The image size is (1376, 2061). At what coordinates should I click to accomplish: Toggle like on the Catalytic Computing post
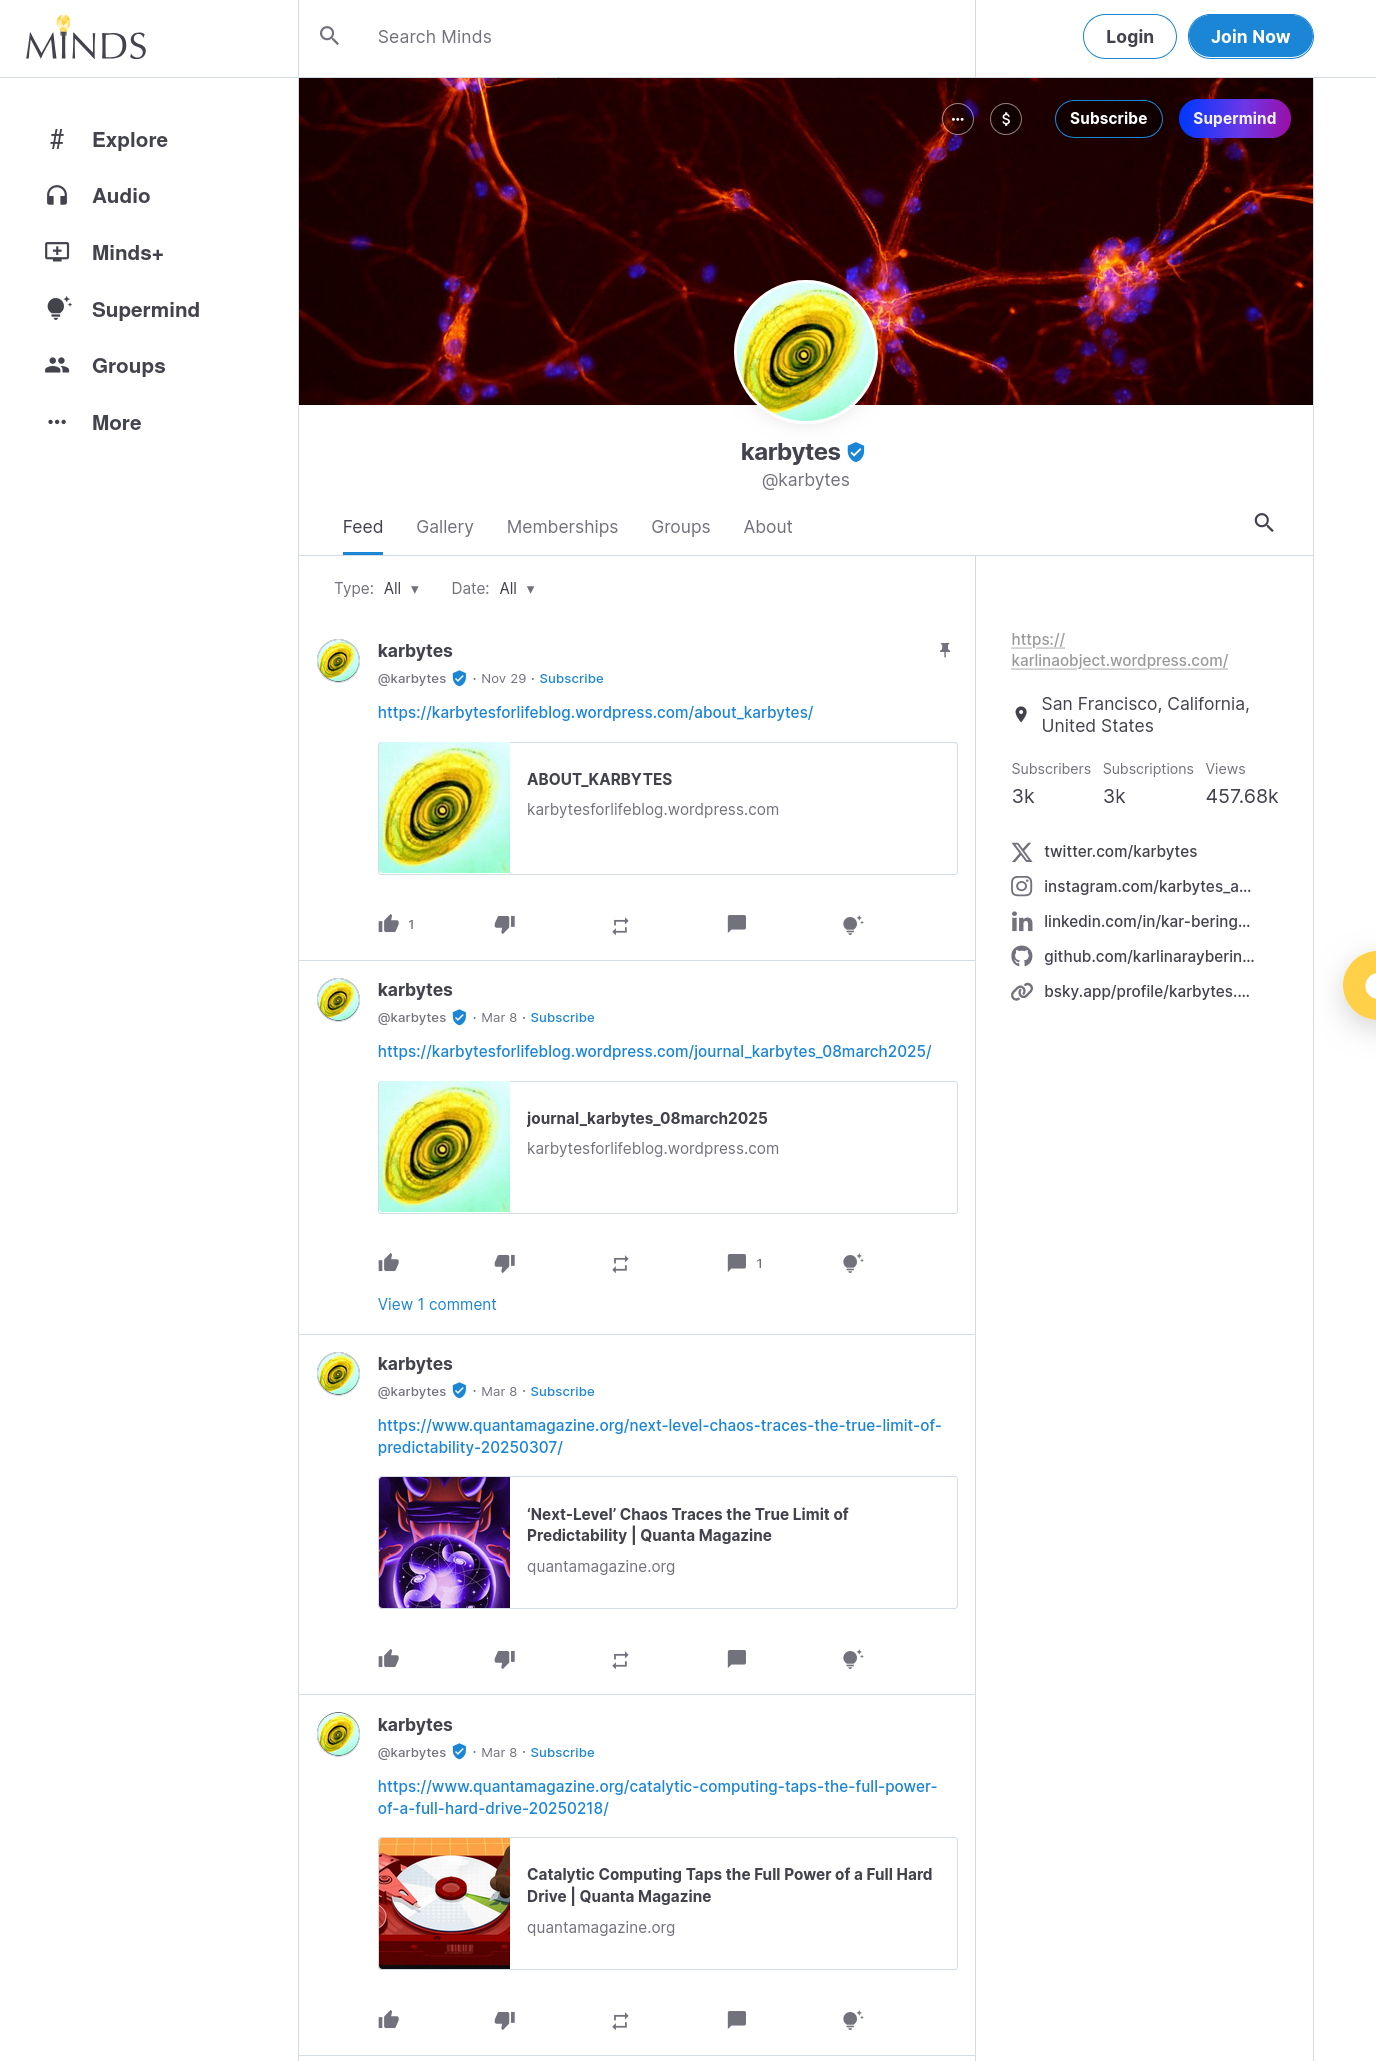pyautogui.click(x=389, y=2020)
